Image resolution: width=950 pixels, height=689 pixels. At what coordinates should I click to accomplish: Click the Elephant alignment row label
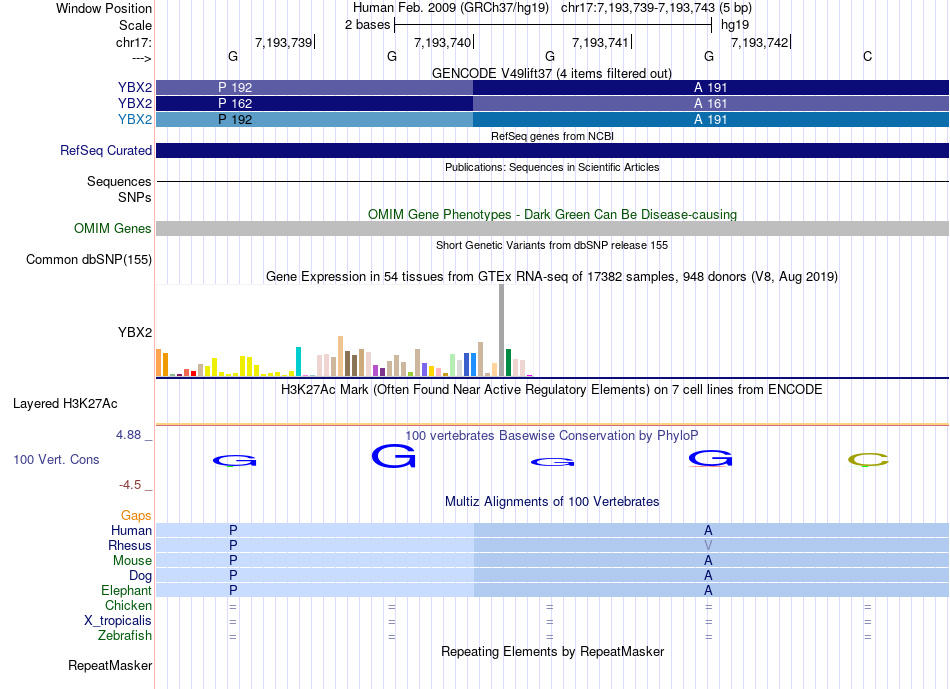pos(126,590)
